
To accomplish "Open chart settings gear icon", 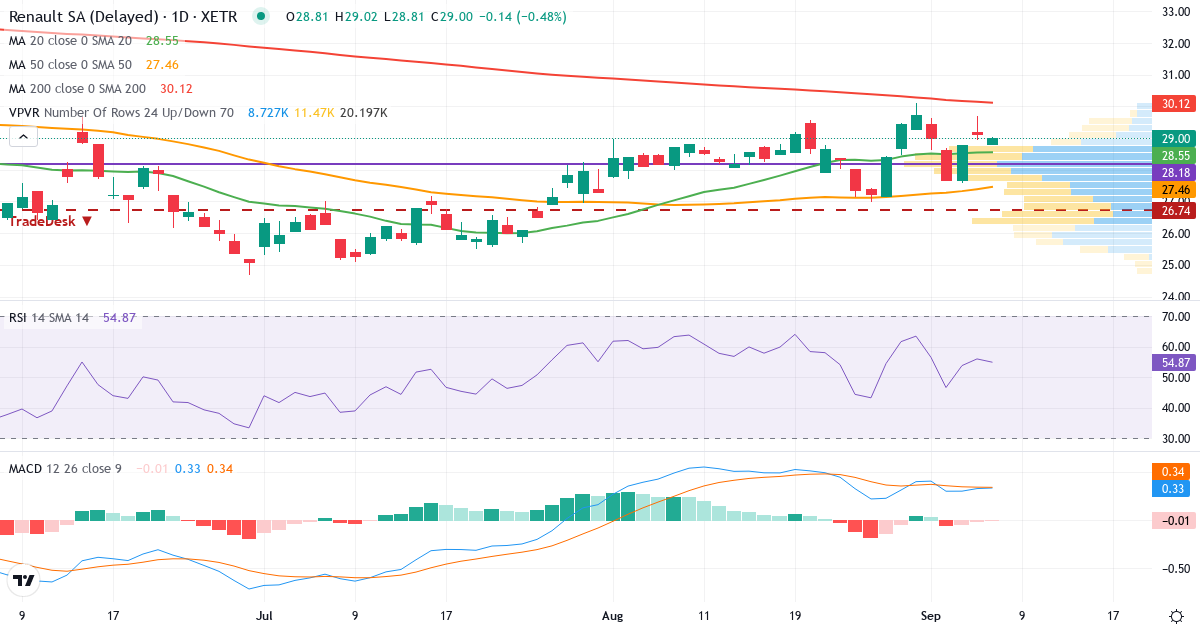I will tap(1177, 616).
